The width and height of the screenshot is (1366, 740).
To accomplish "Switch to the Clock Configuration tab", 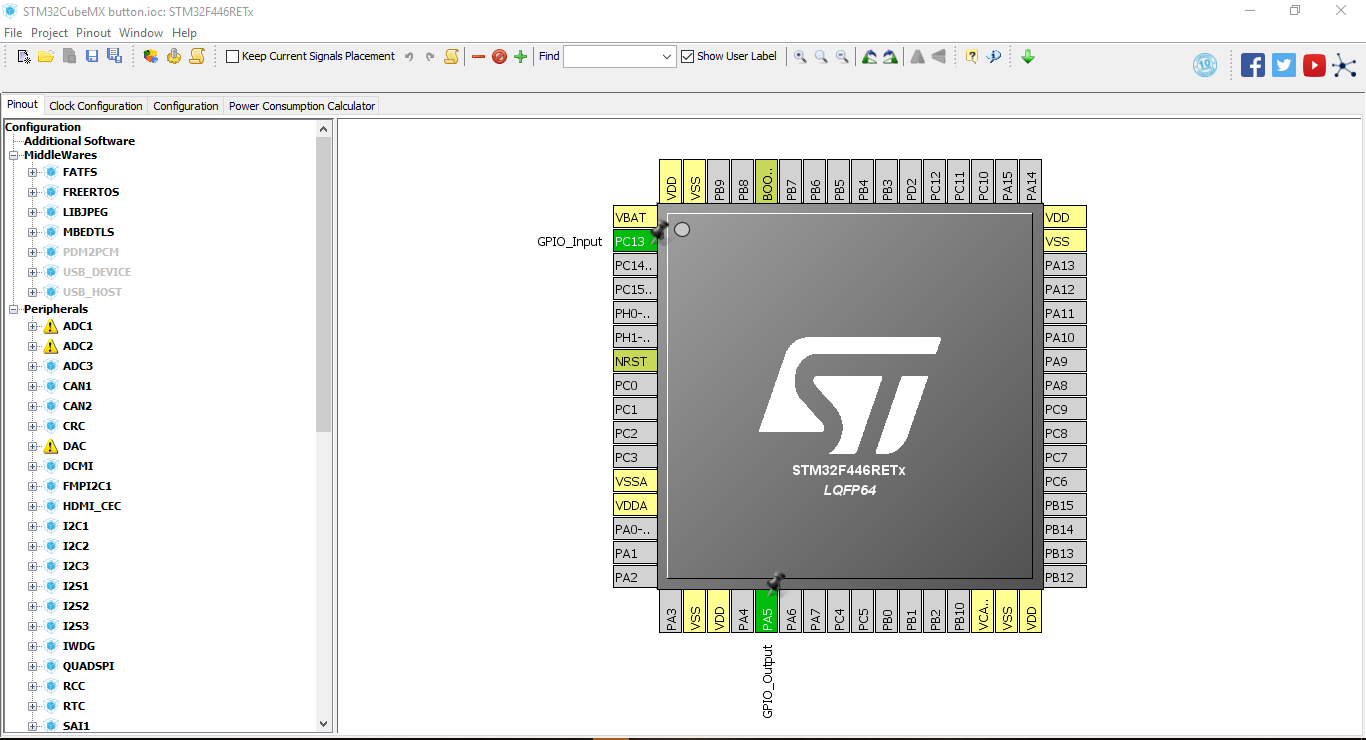I will (95, 105).
